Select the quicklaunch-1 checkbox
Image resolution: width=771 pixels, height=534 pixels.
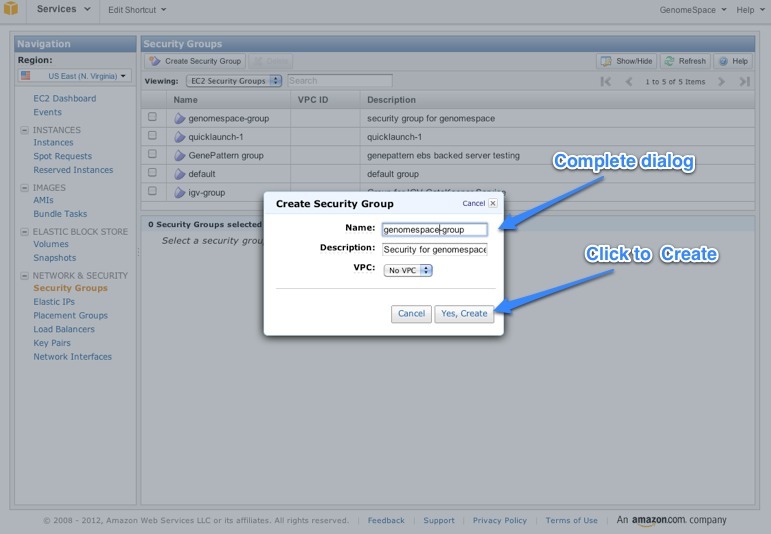[x=152, y=136]
